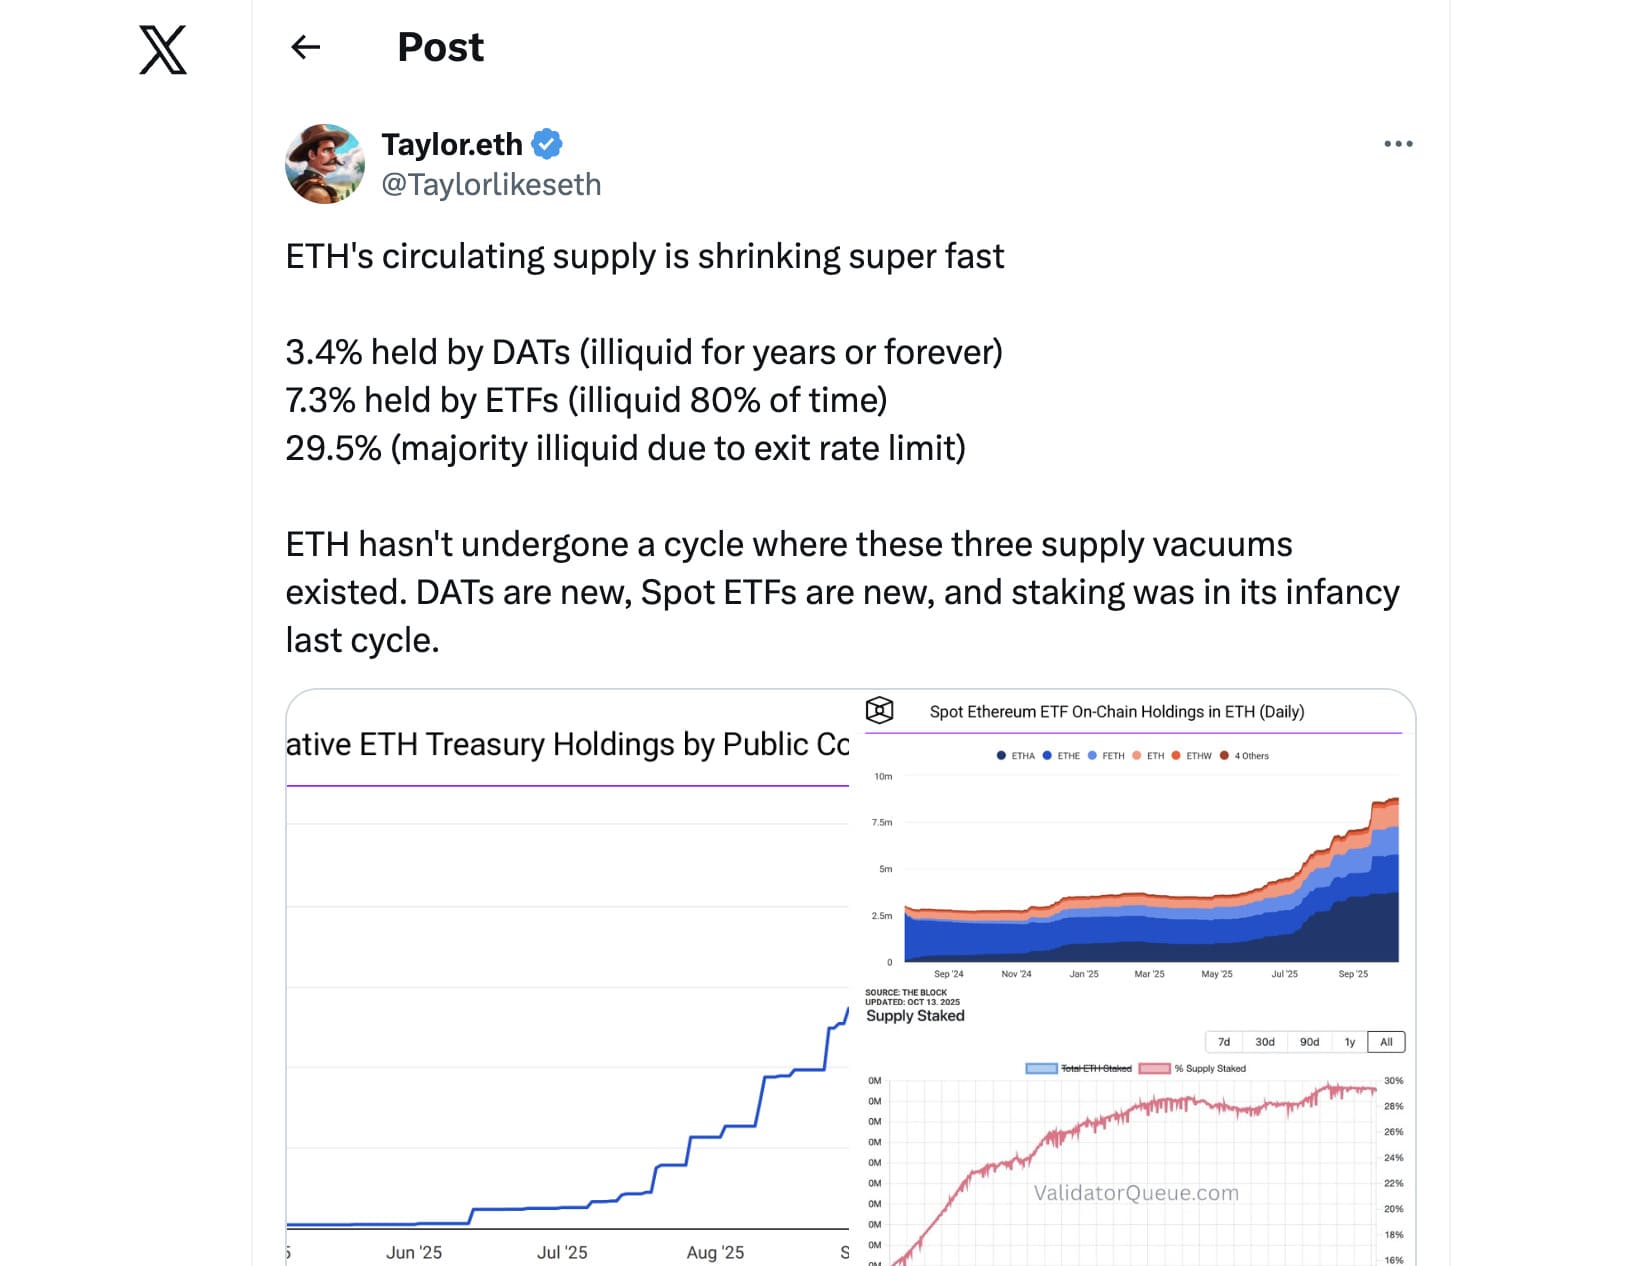This screenshot has height=1266, width=1638.
Task: Open the Spot Ethereum ETF holdings chart
Action: coord(1136,860)
